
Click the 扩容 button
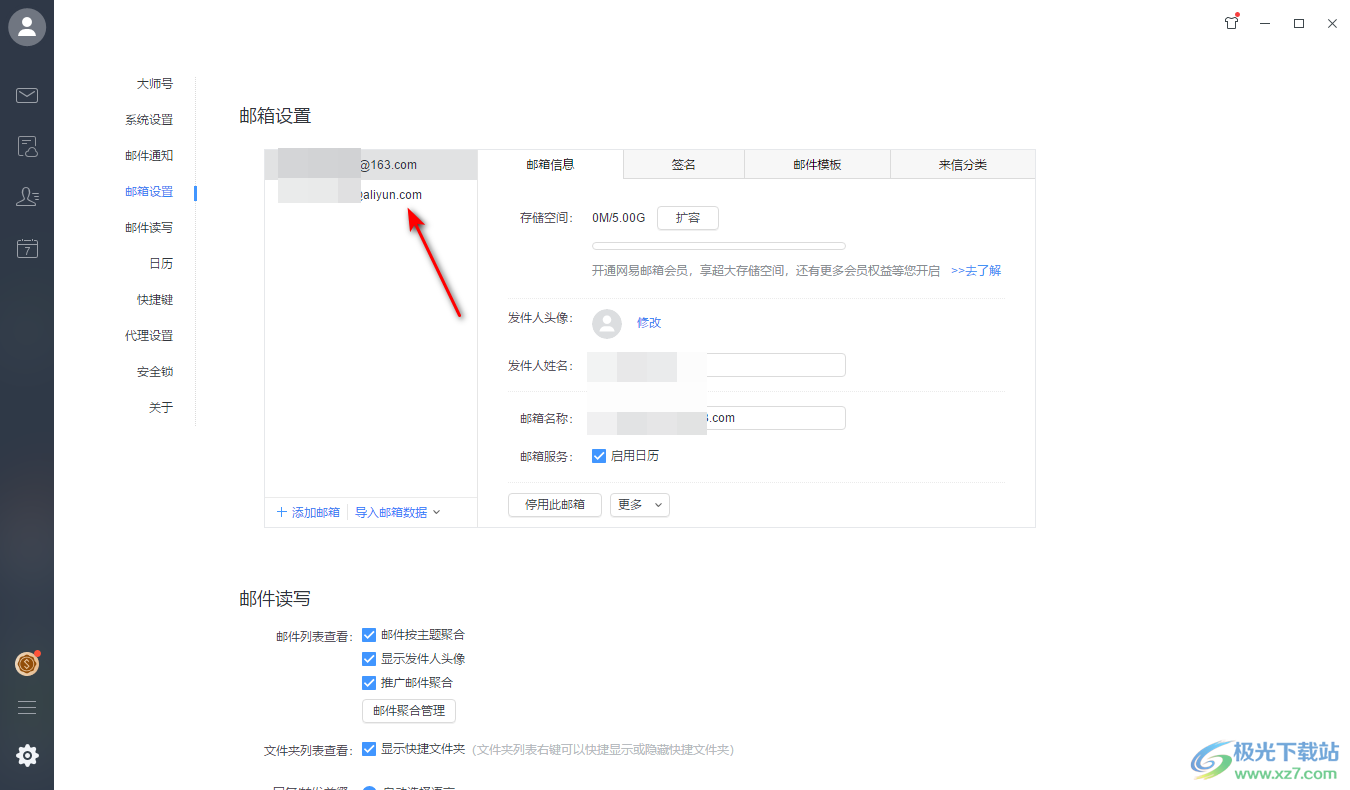click(x=688, y=218)
